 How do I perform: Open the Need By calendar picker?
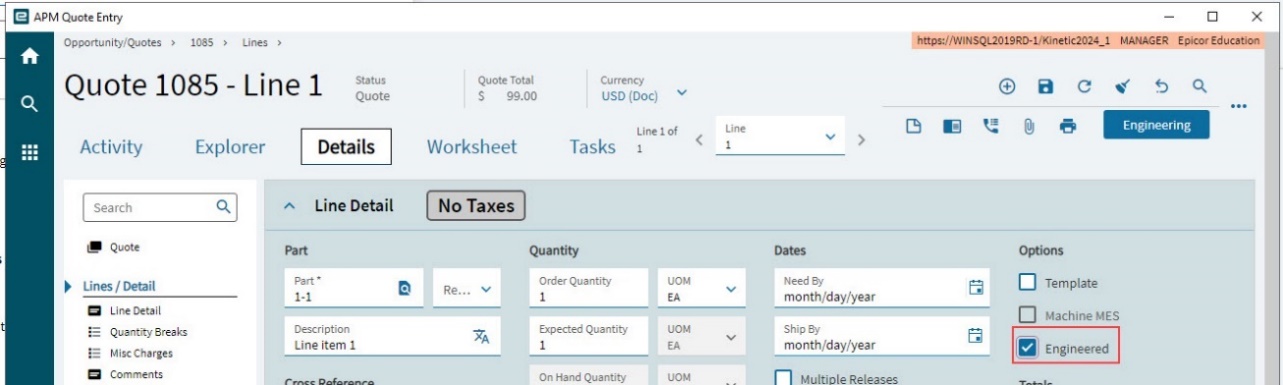(976, 288)
